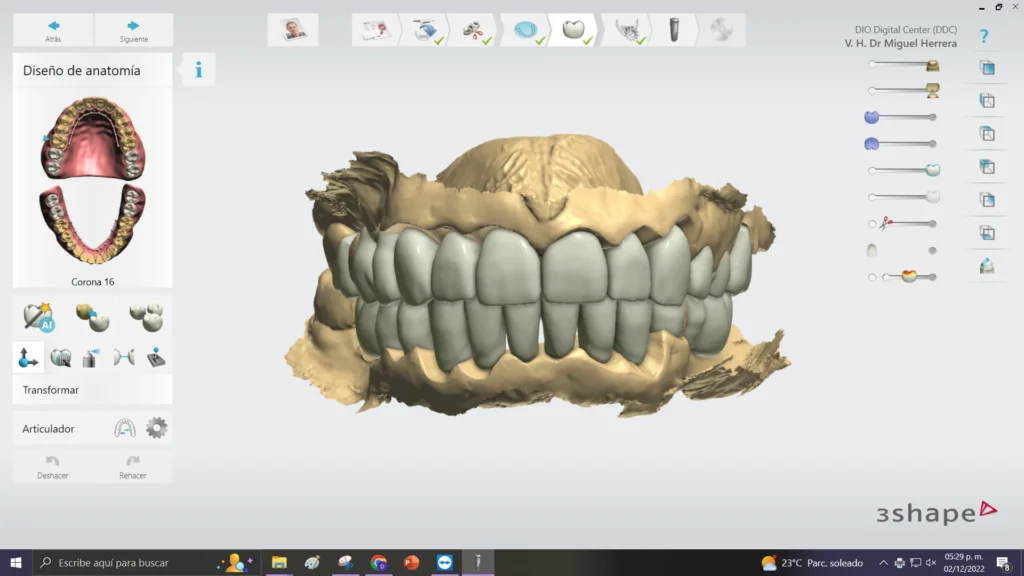The height and width of the screenshot is (576, 1024).
Task: Toggle the grey tooth shape visibility
Action: tap(872, 250)
